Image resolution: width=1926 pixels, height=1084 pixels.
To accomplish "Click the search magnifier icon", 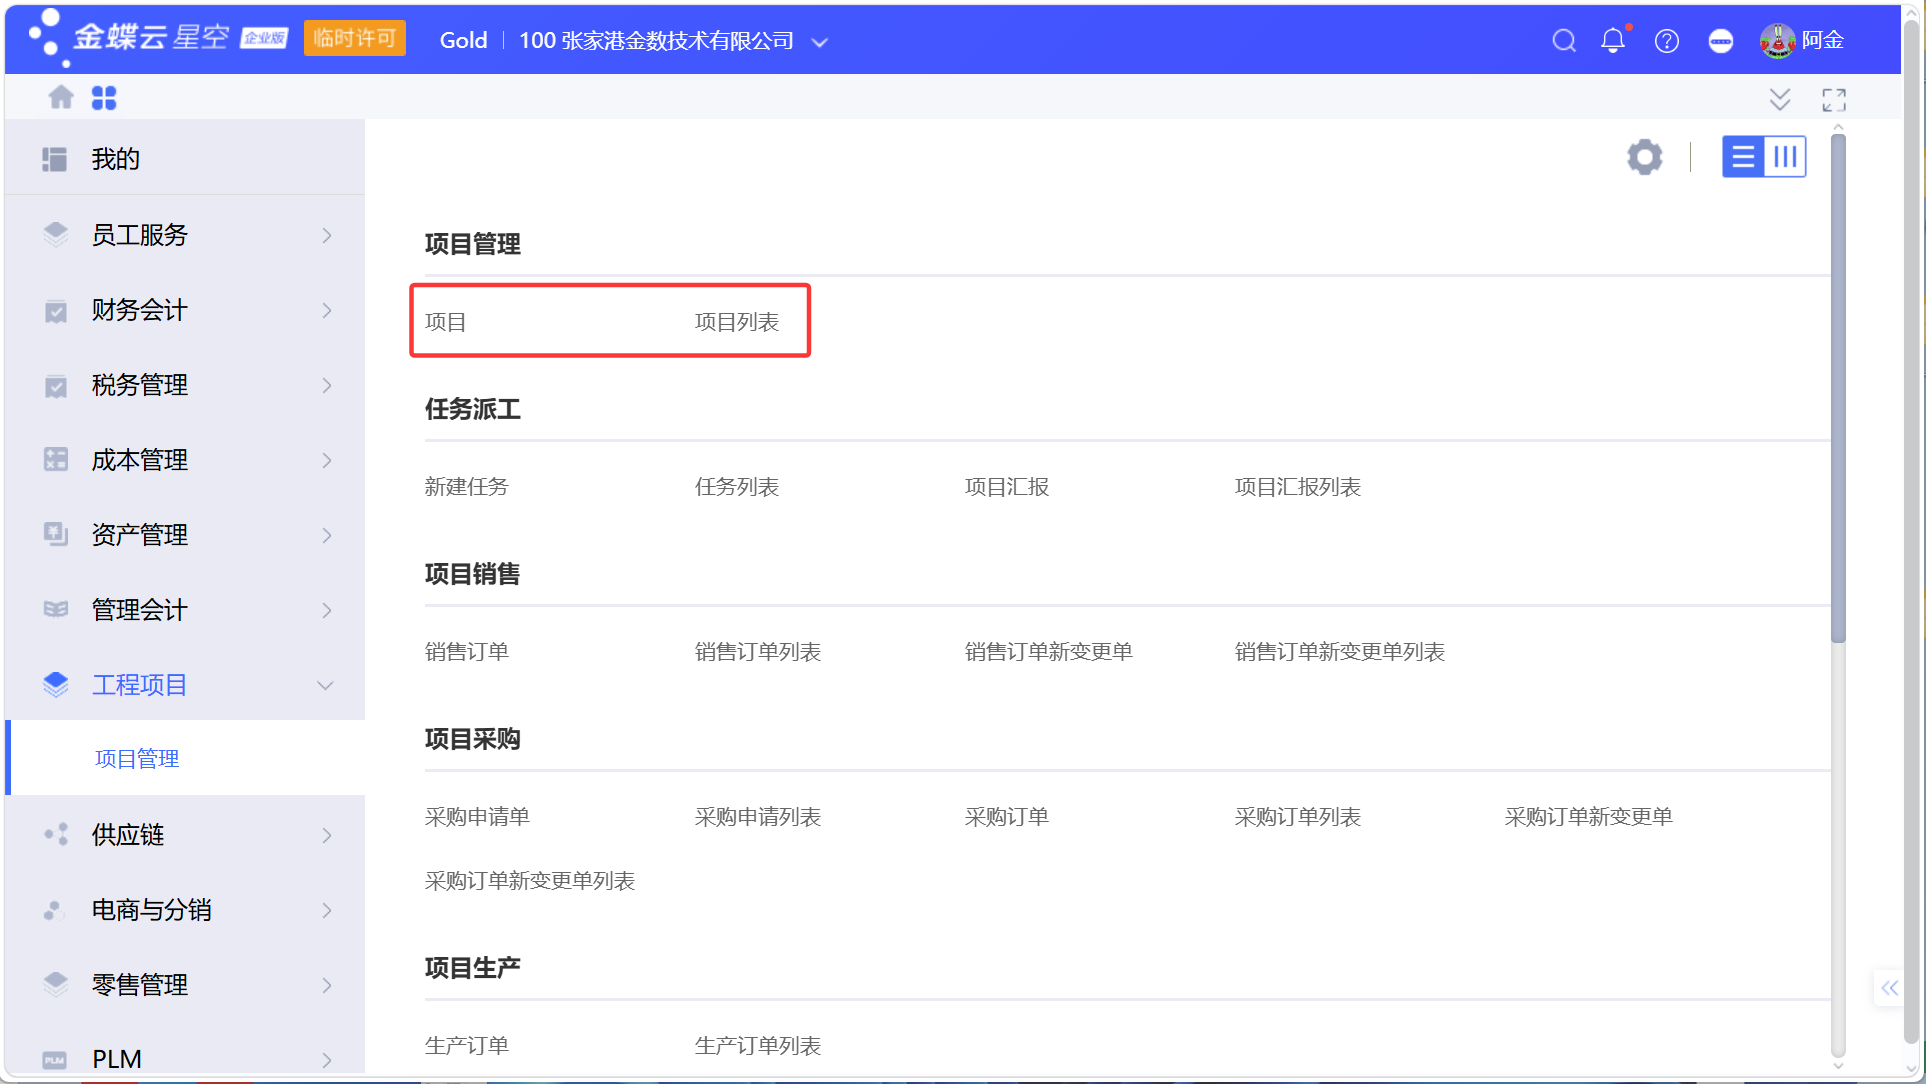I will click(x=1564, y=40).
